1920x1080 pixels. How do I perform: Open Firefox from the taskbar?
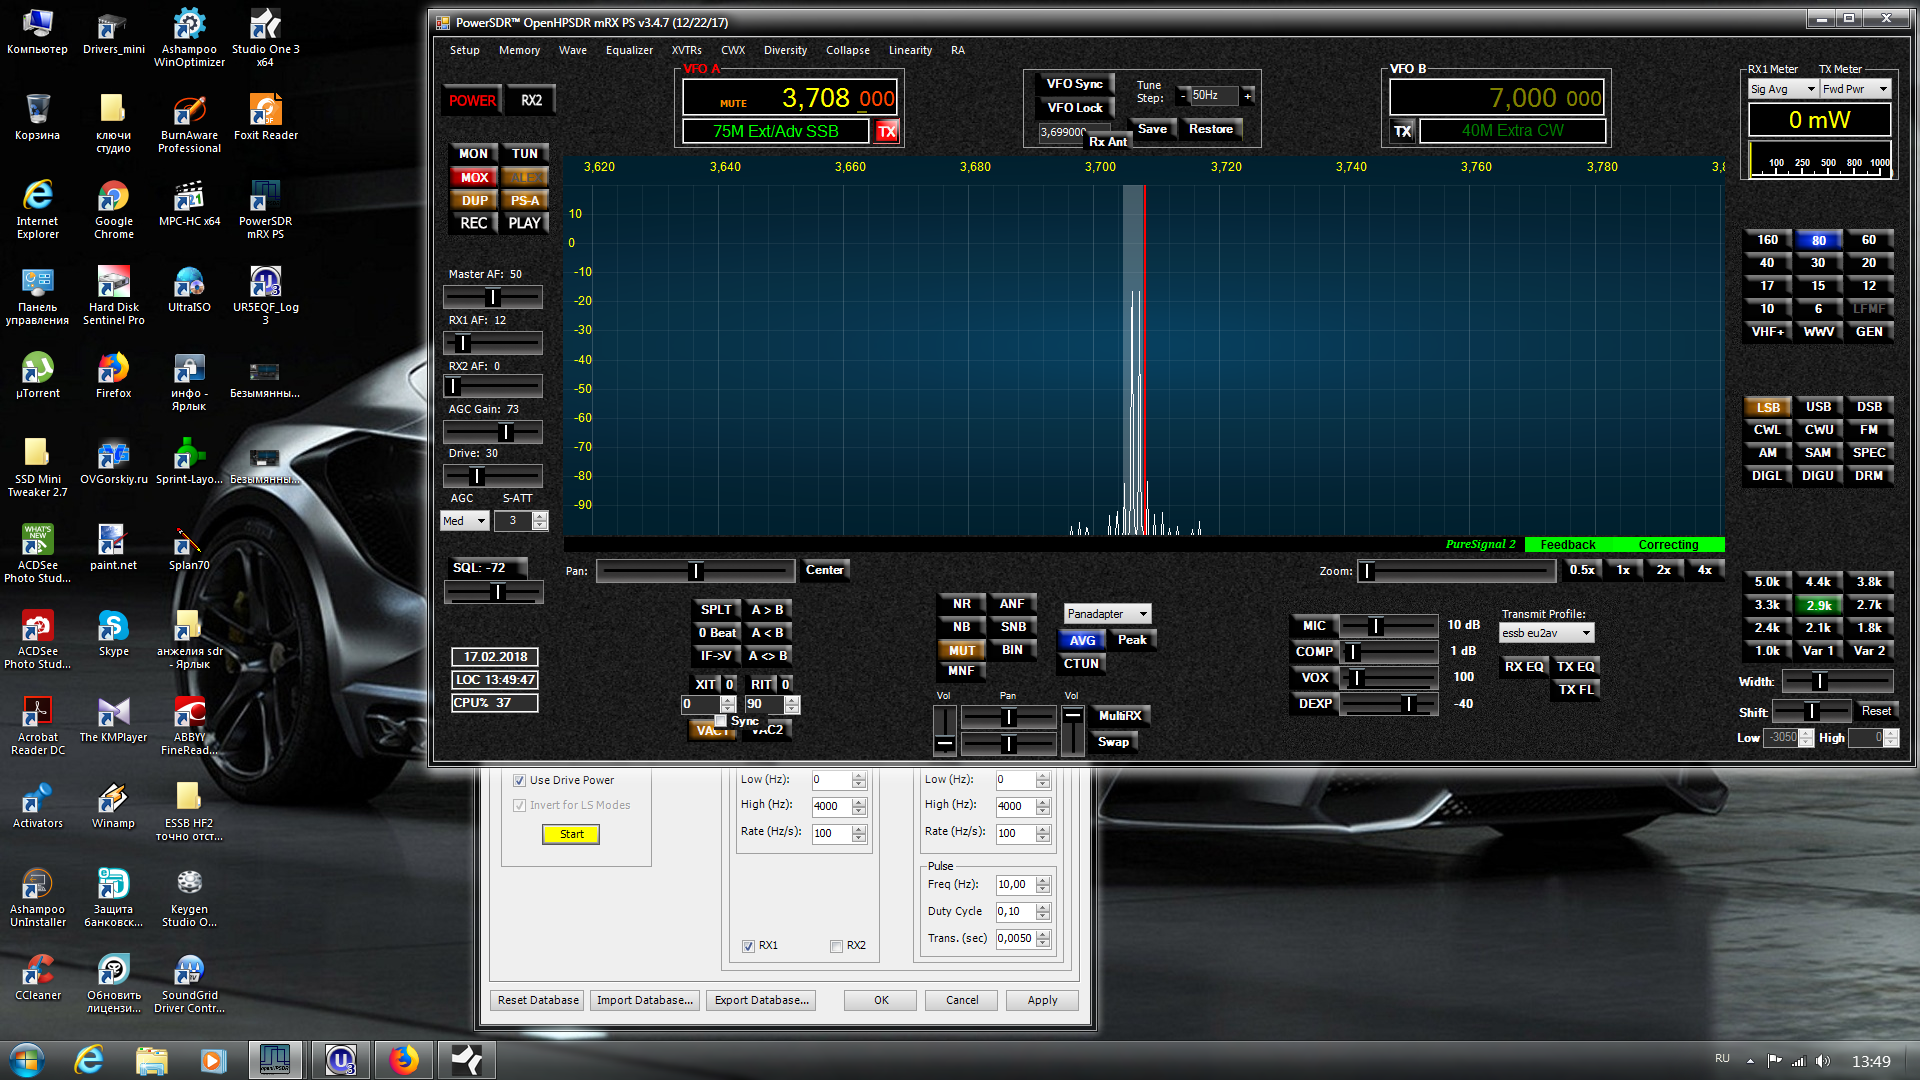[404, 1059]
